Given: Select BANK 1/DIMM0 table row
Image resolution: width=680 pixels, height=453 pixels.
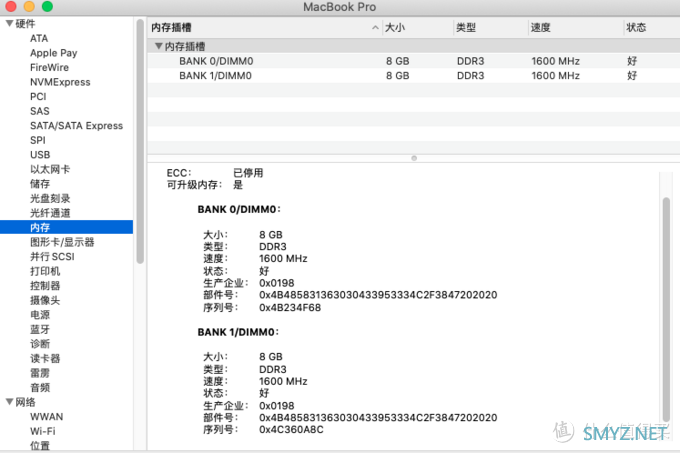Looking at the screenshot, I should point(414,75).
